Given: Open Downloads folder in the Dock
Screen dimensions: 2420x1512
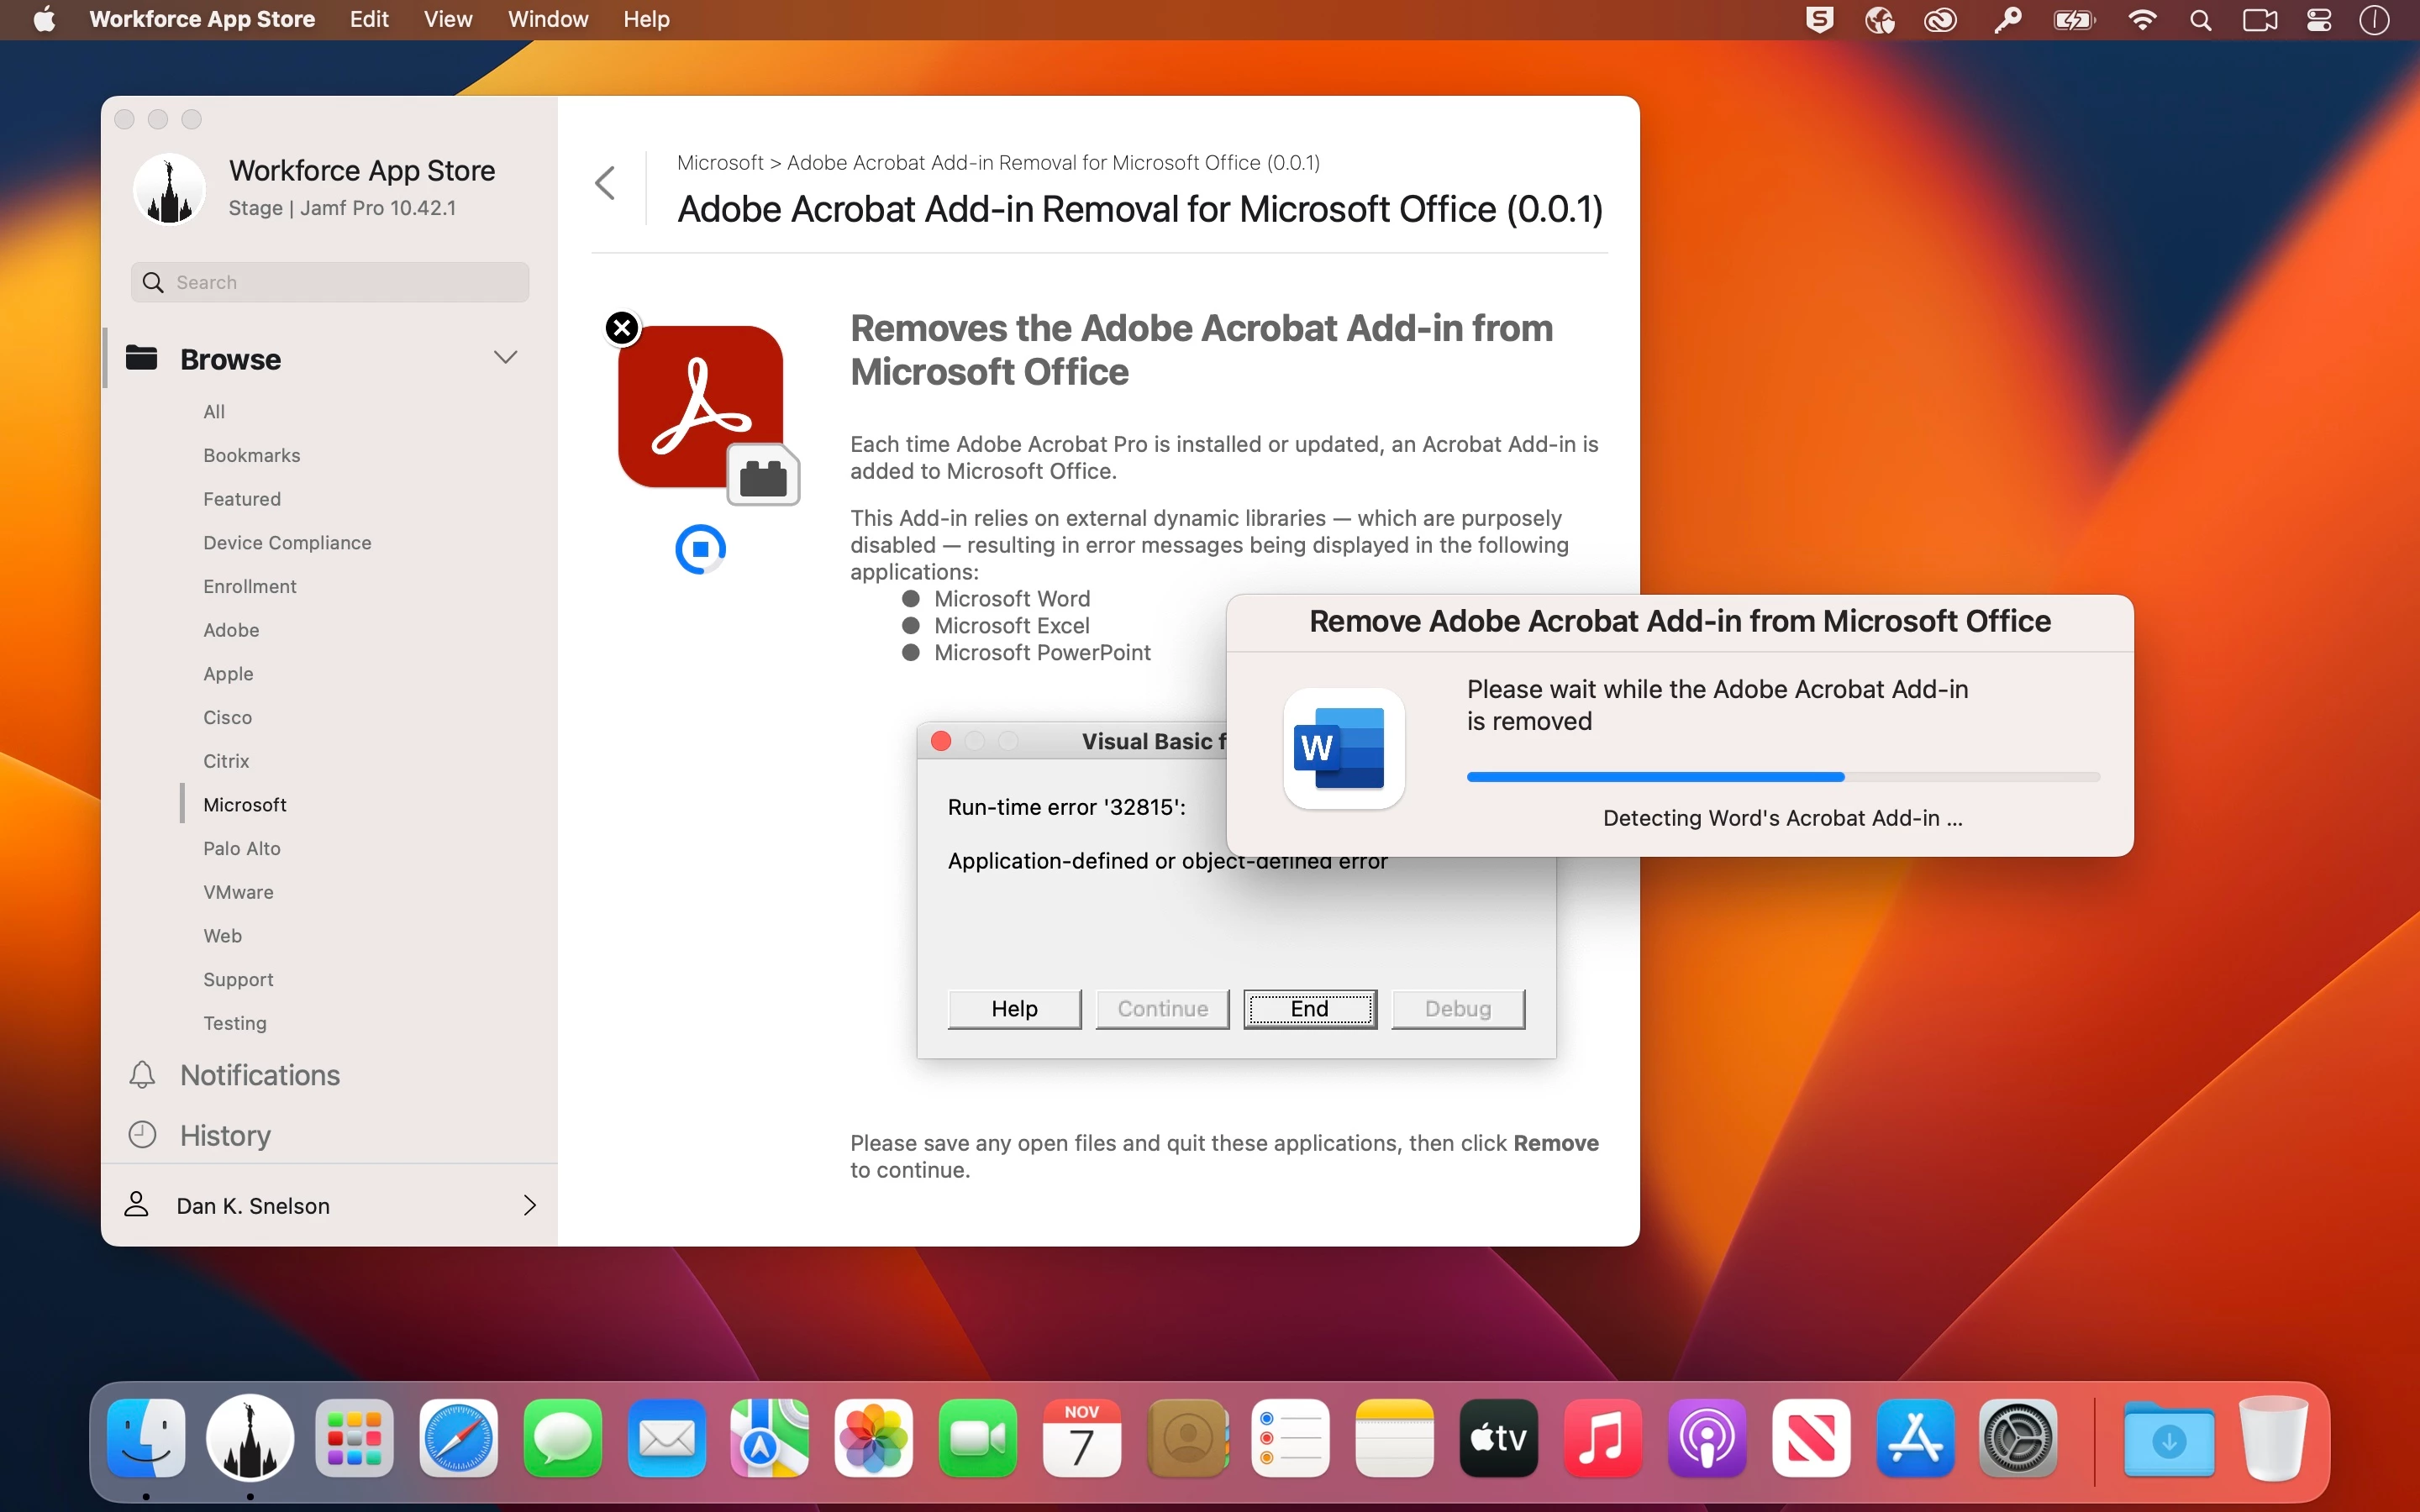Looking at the screenshot, I should point(2169,1439).
